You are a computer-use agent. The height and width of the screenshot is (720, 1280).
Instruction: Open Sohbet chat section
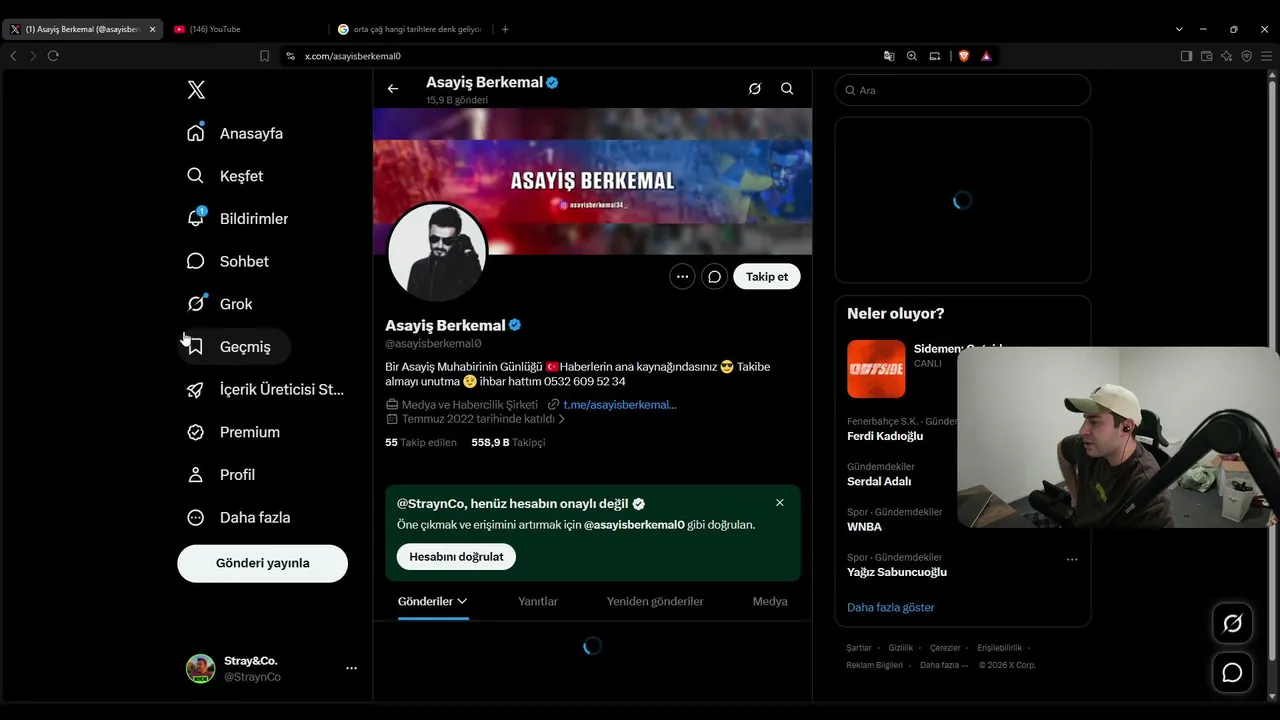click(x=228, y=261)
